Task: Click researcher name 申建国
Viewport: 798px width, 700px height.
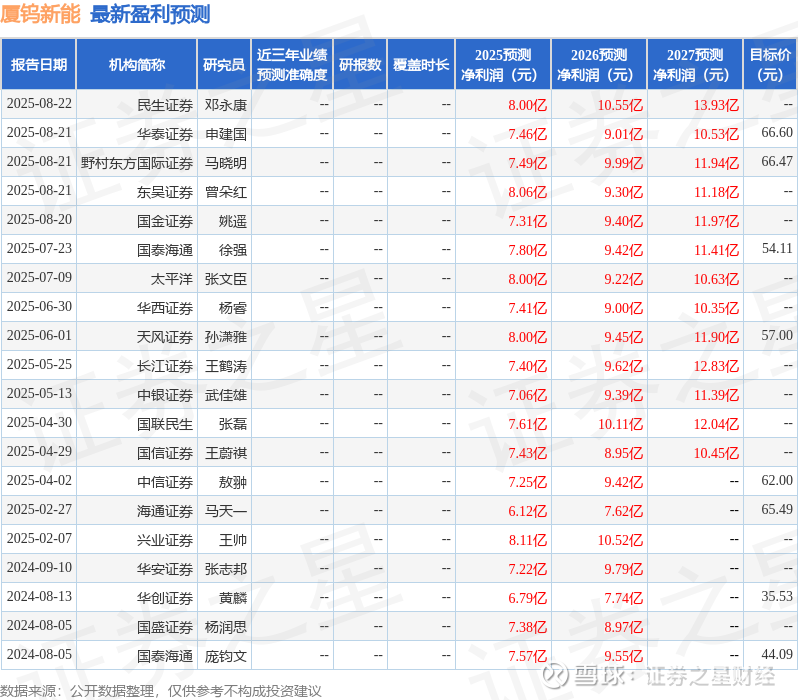Action: pyautogui.click(x=226, y=134)
